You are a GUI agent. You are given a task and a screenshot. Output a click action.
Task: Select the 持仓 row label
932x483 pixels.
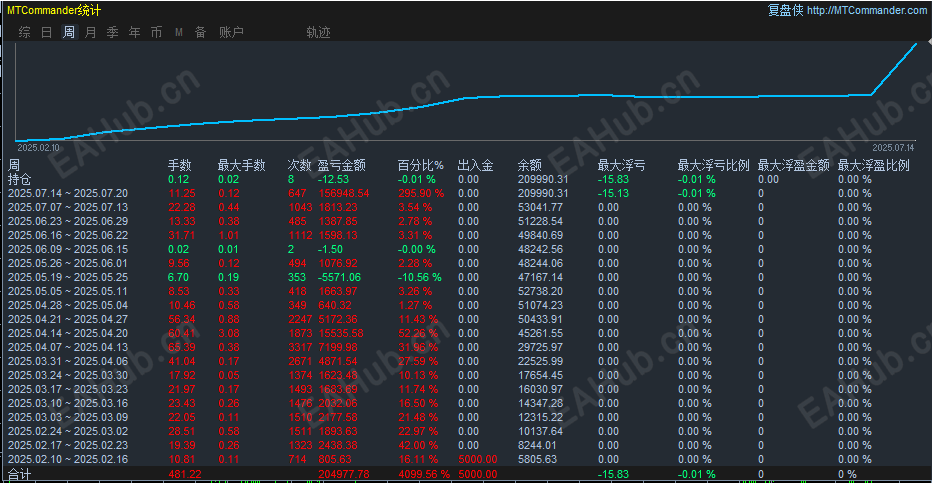(x=20, y=179)
